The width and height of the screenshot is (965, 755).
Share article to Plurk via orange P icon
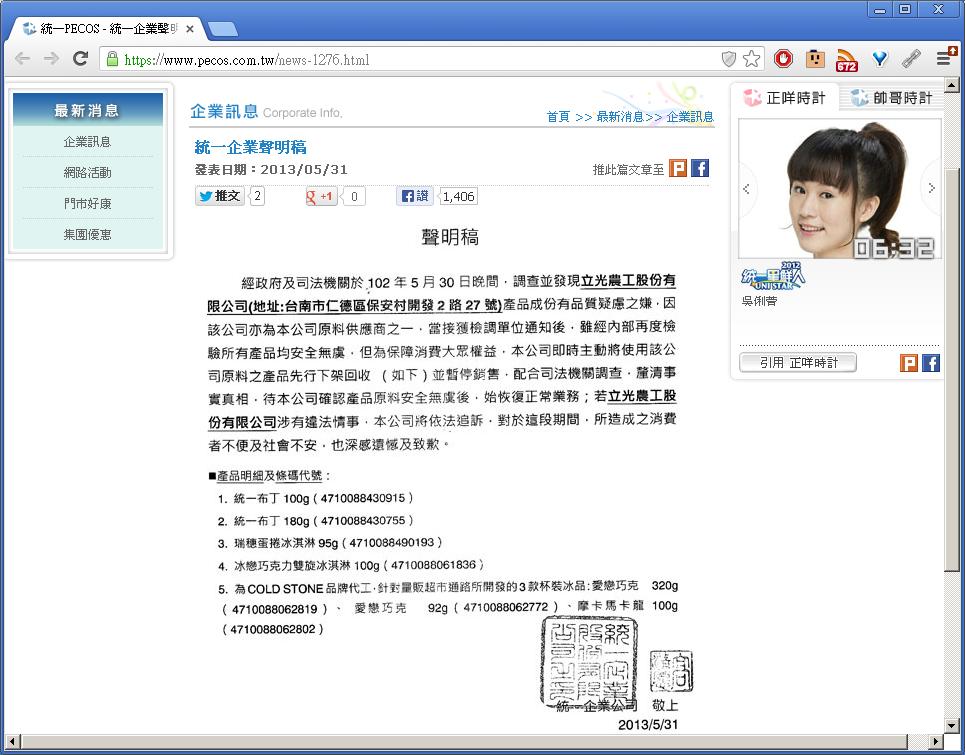pyautogui.click(x=678, y=168)
